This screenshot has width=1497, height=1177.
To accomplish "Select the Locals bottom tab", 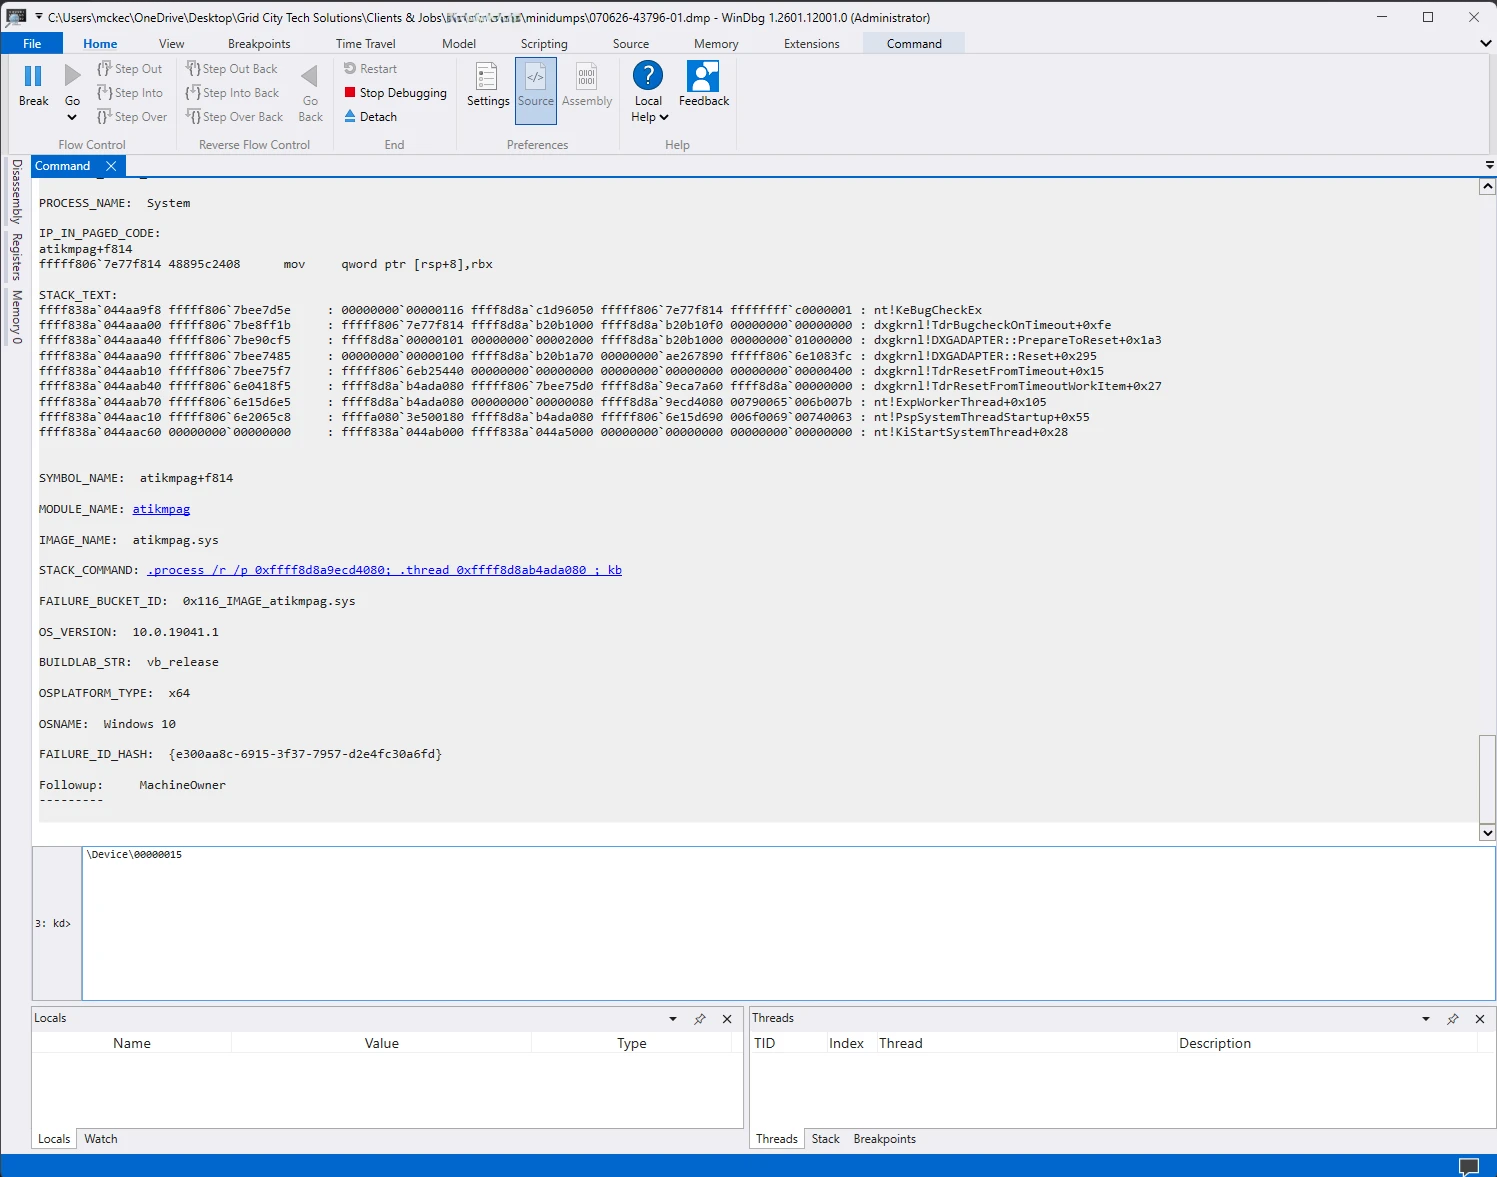I will tap(54, 1139).
